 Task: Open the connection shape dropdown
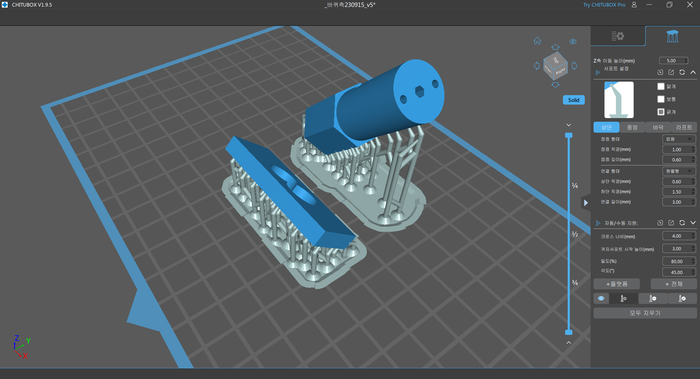(x=679, y=171)
